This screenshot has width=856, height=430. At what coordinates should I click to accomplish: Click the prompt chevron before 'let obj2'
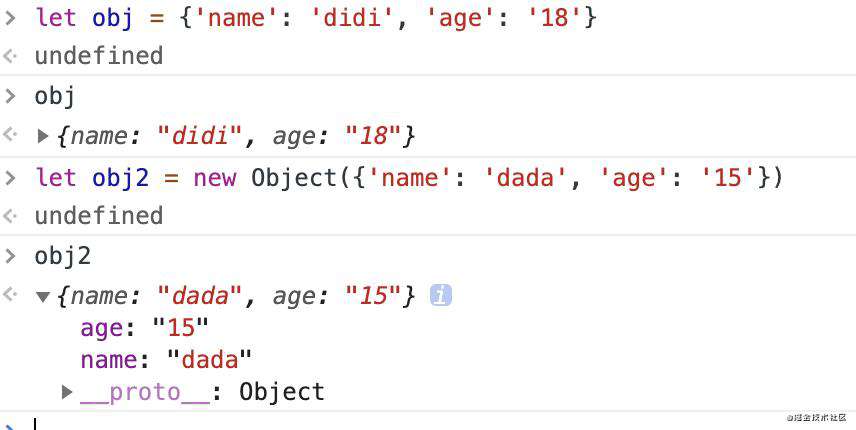[x=10, y=178]
